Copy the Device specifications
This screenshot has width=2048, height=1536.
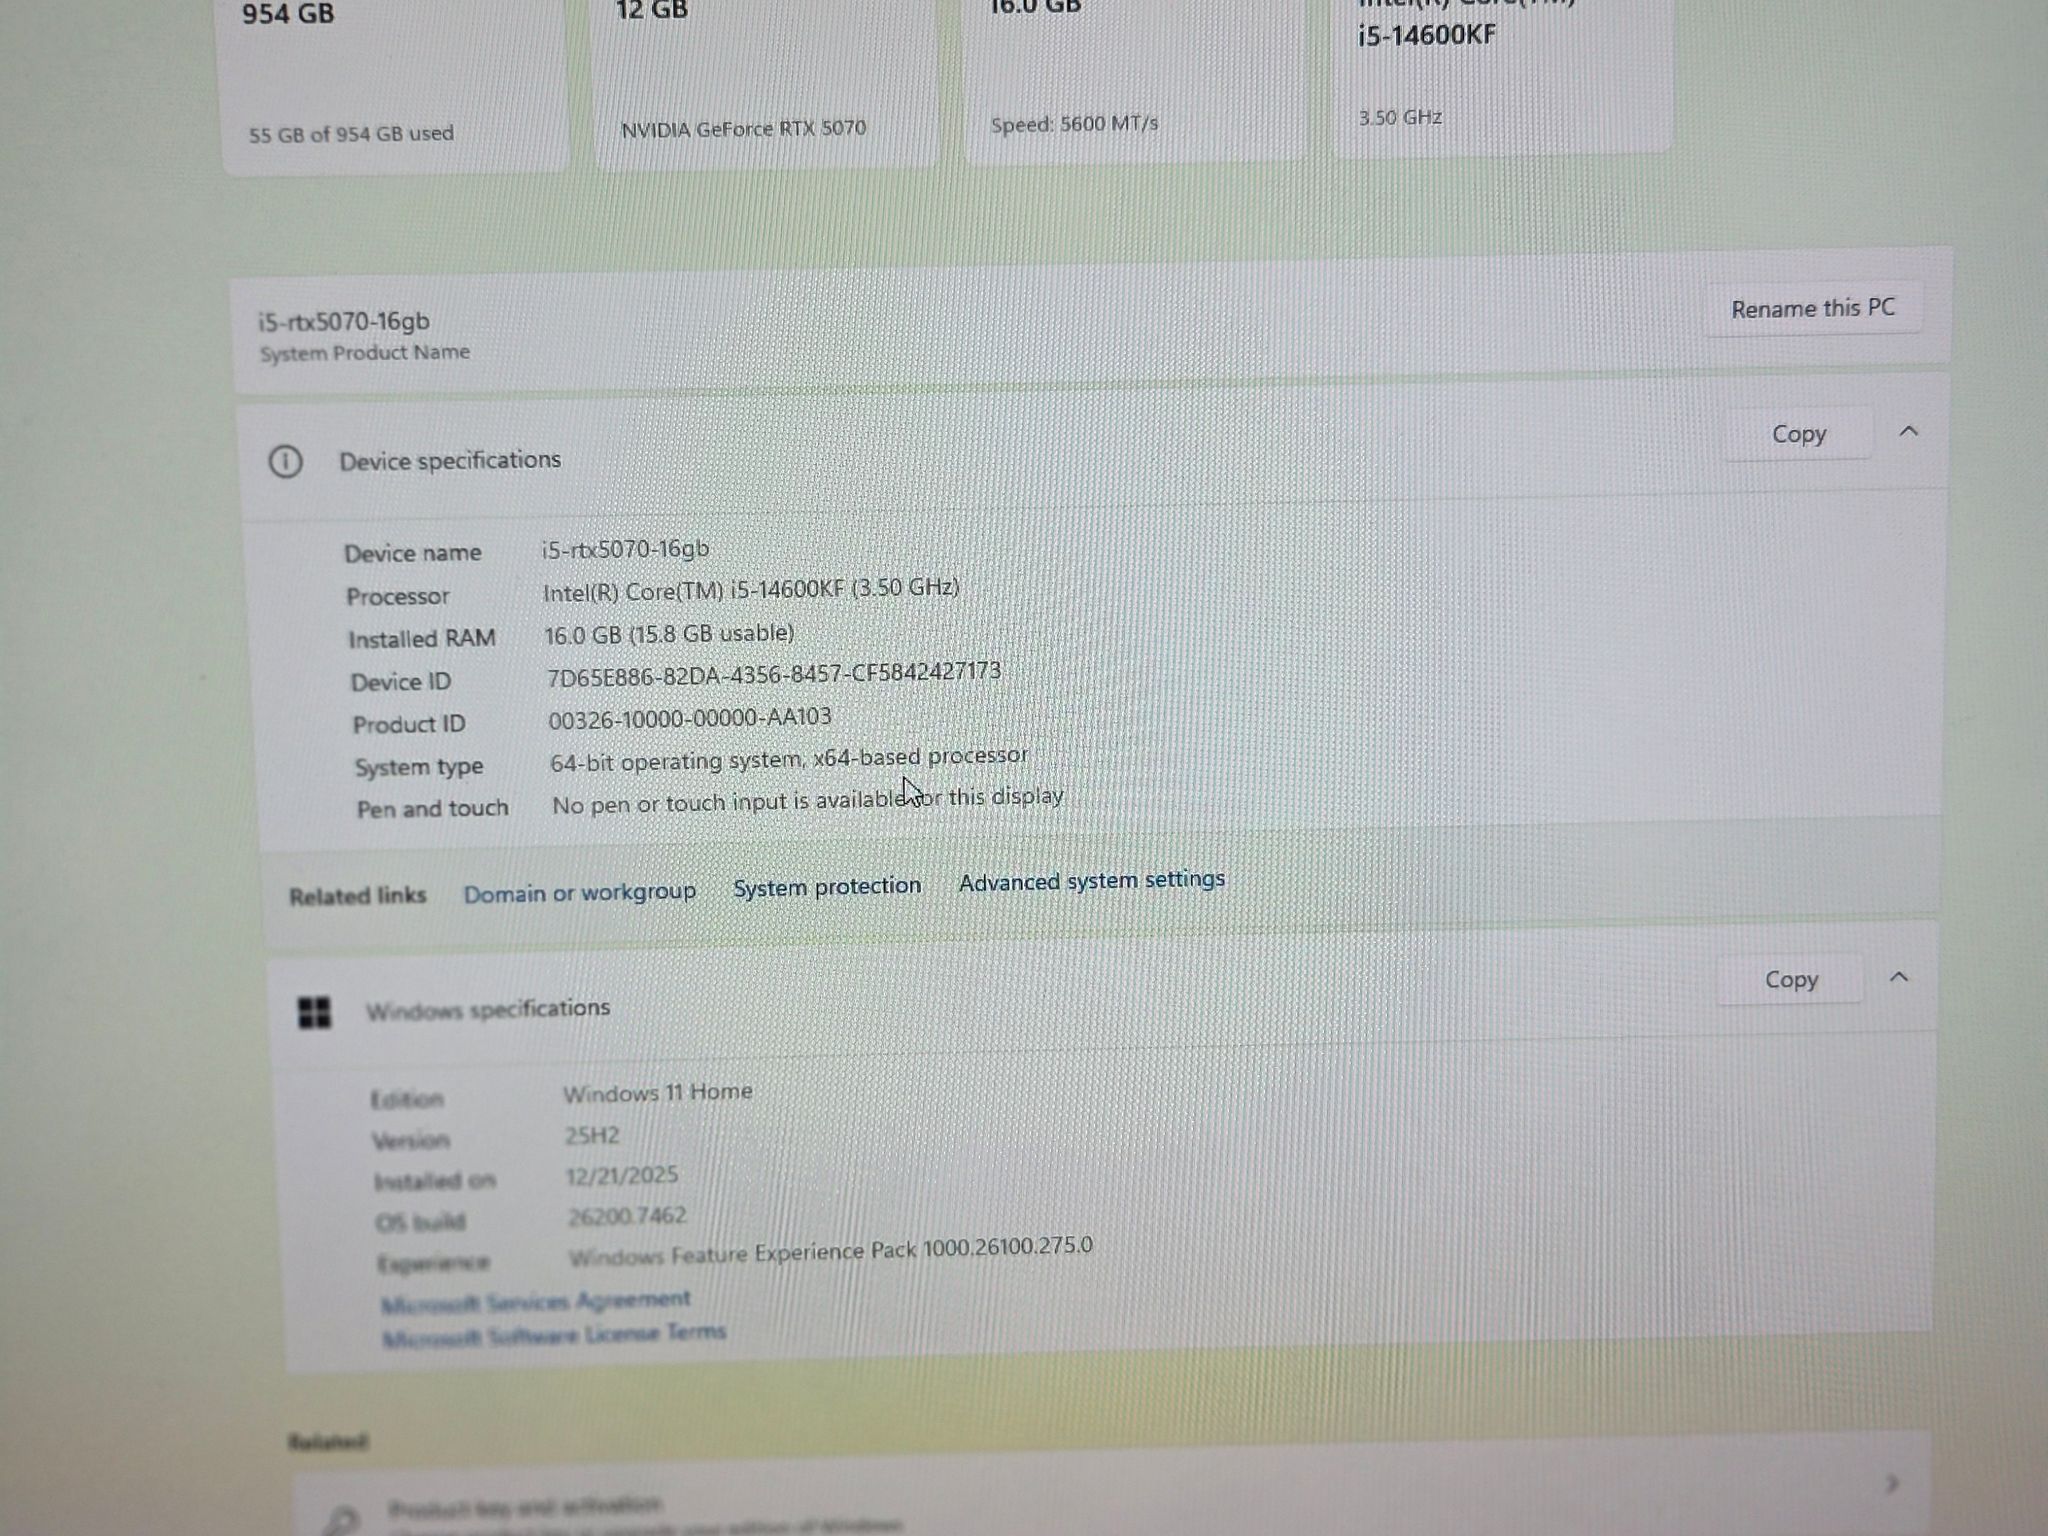pos(1798,434)
